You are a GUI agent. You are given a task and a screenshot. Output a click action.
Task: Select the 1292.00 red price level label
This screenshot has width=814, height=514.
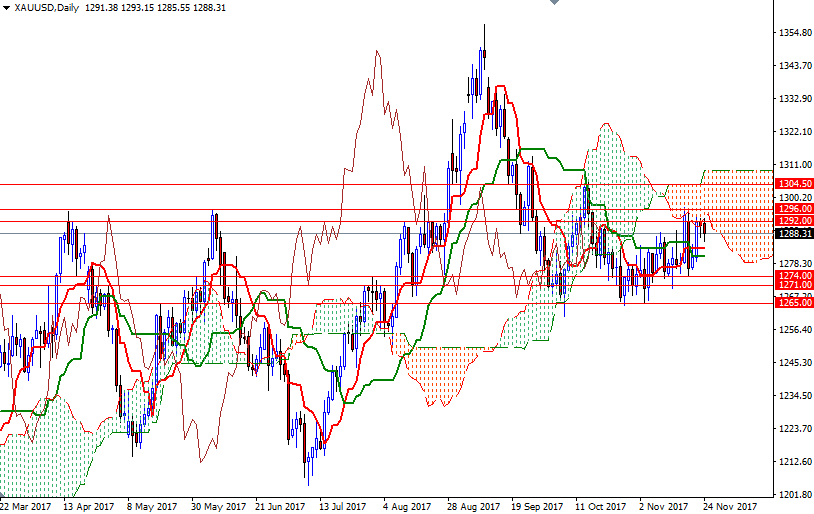tap(794, 220)
